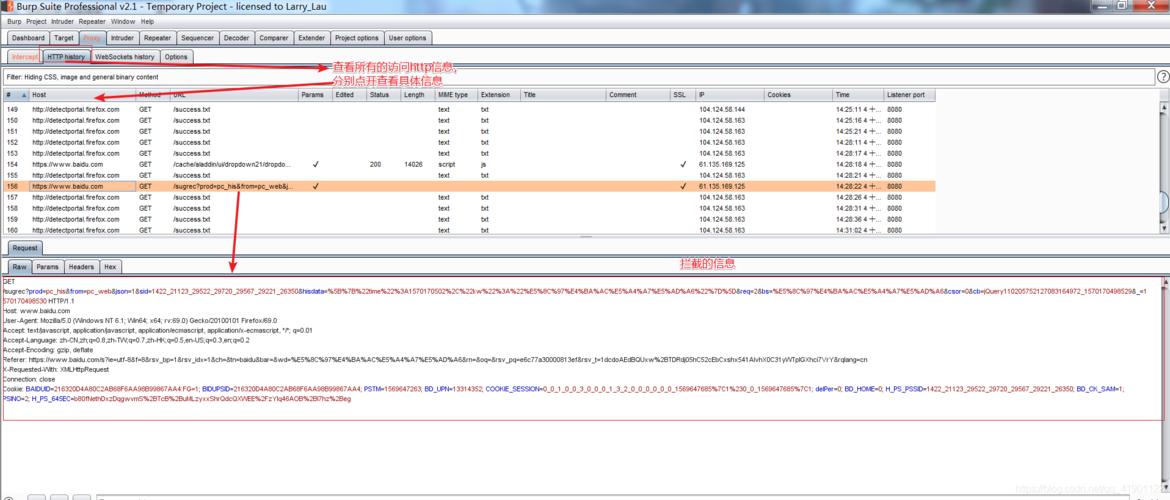
Task: Open the WebSockets history sub-tab
Action: tap(125, 57)
